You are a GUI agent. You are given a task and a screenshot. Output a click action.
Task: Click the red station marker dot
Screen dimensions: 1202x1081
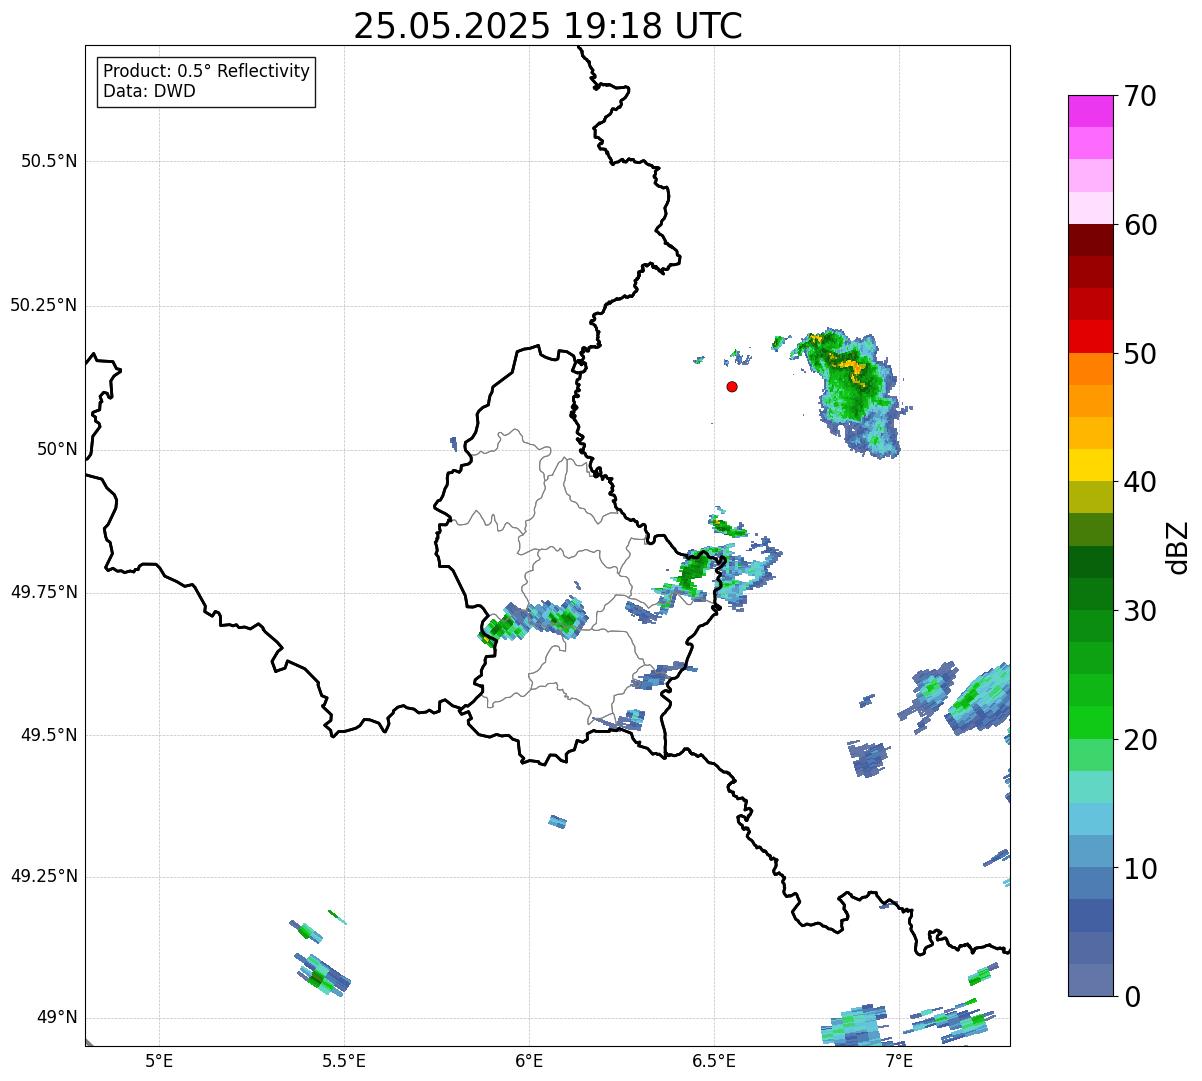(x=732, y=386)
